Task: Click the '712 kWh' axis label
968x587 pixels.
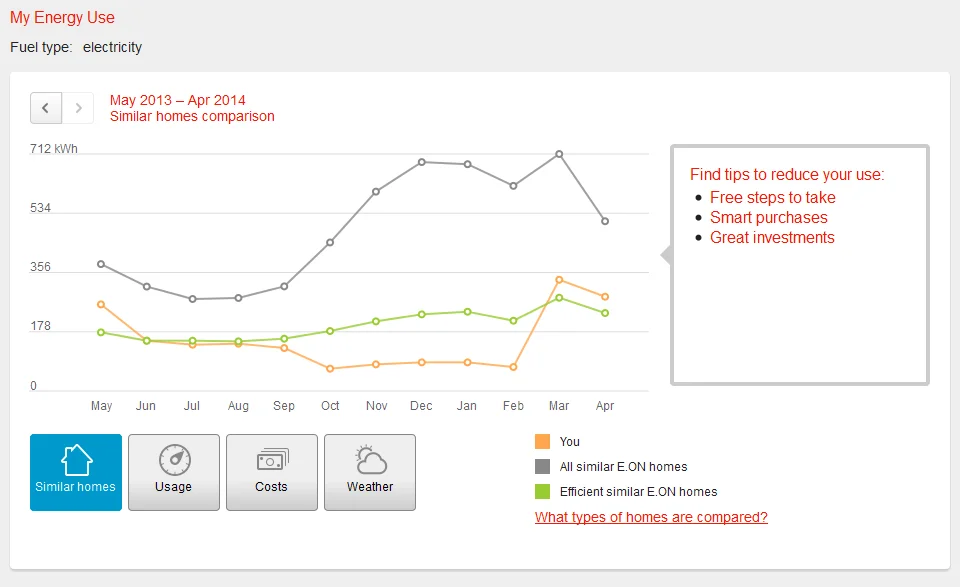Action: coord(54,149)
